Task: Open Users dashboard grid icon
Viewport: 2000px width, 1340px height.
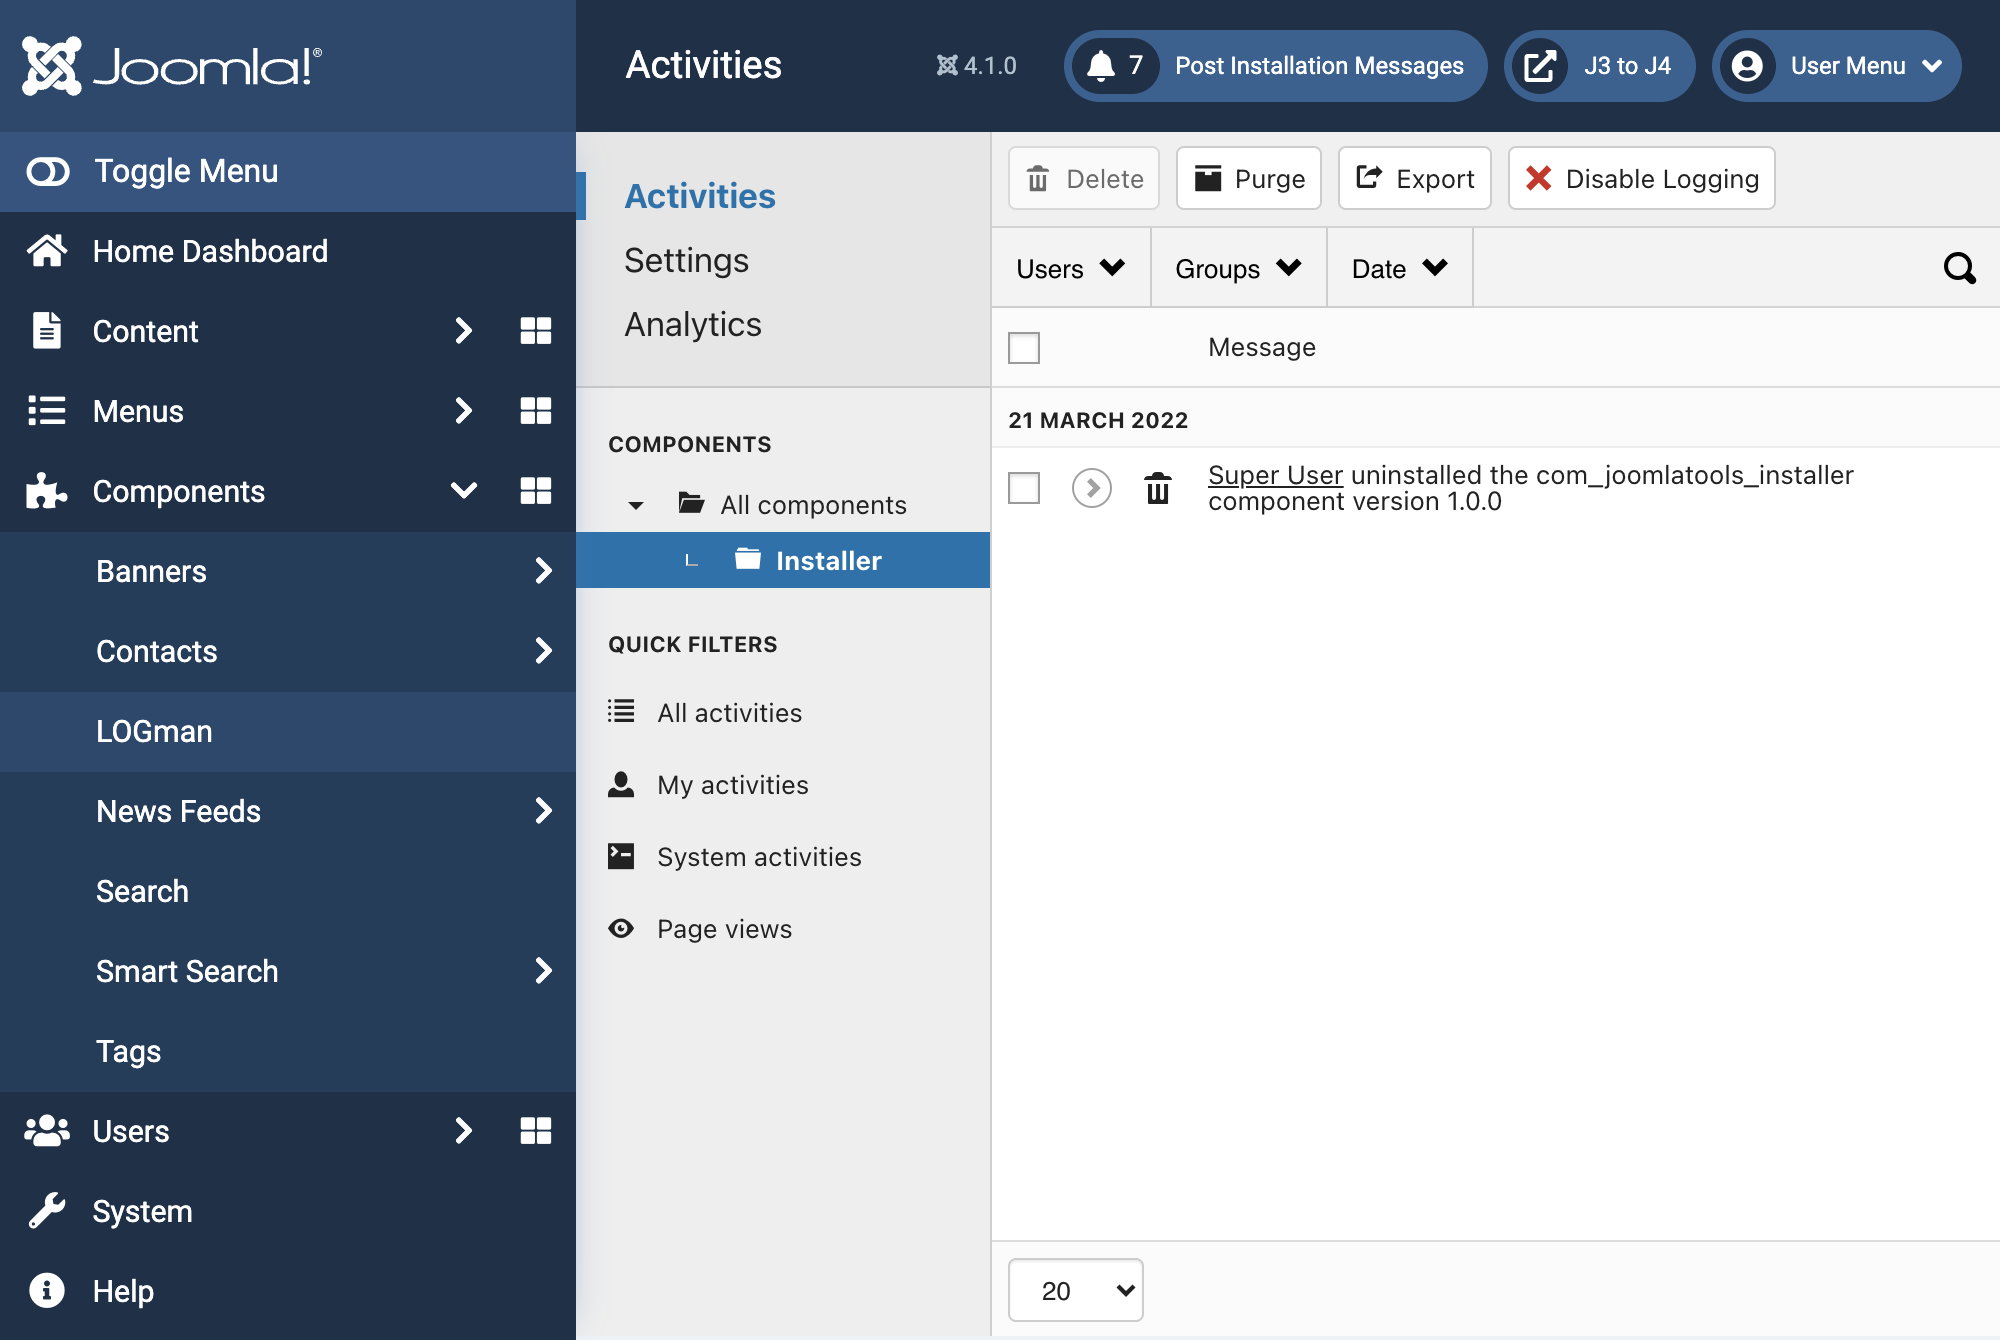Action: [535, 1131]
